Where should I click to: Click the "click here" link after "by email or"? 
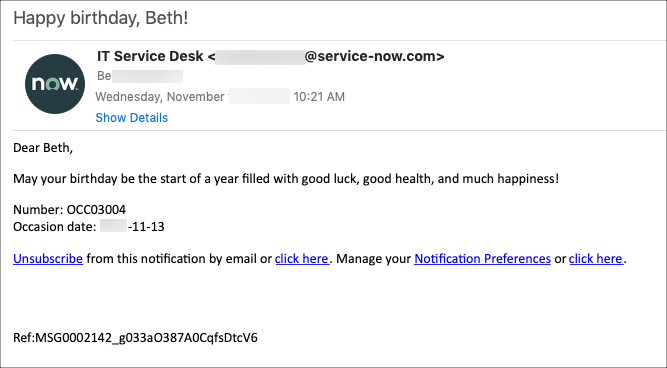pos(302,259)
